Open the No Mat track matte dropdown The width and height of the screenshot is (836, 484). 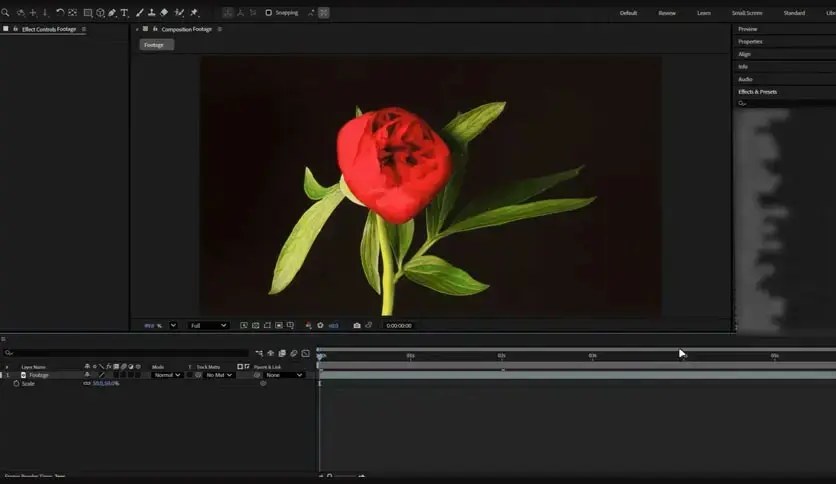point(219,375)
